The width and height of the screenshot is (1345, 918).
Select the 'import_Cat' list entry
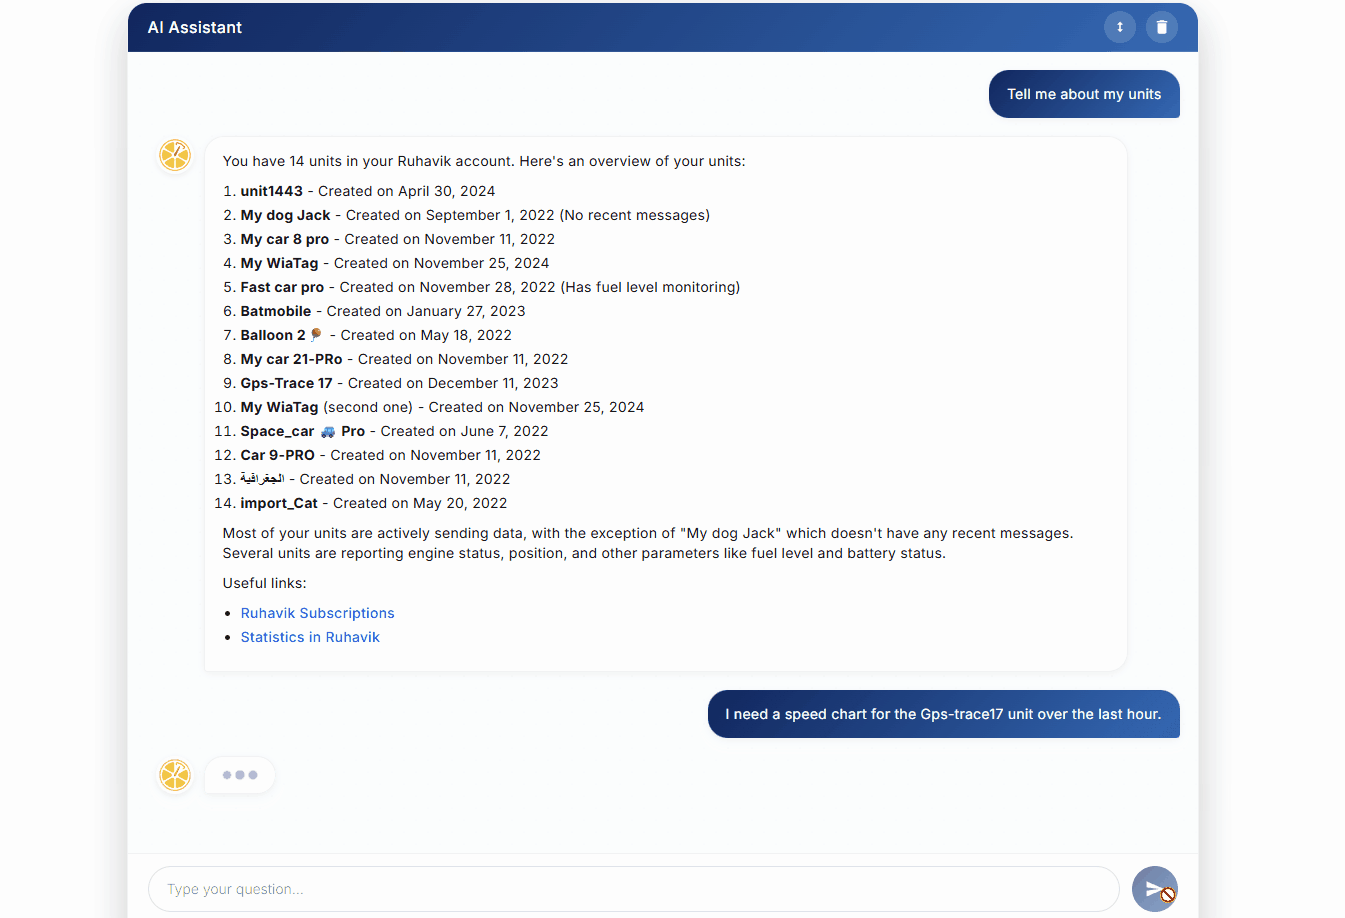pyautogui.click(x=374, y=503)
